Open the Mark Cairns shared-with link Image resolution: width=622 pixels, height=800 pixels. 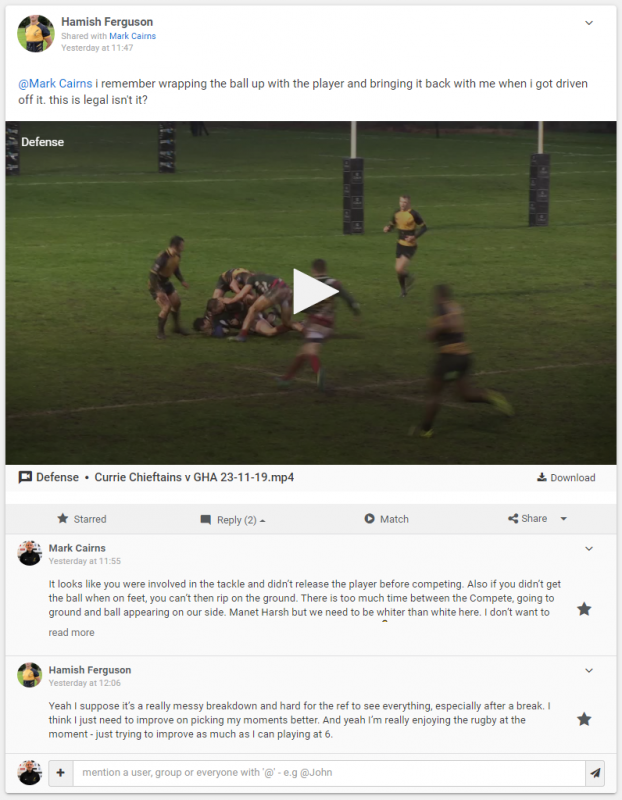133,36
